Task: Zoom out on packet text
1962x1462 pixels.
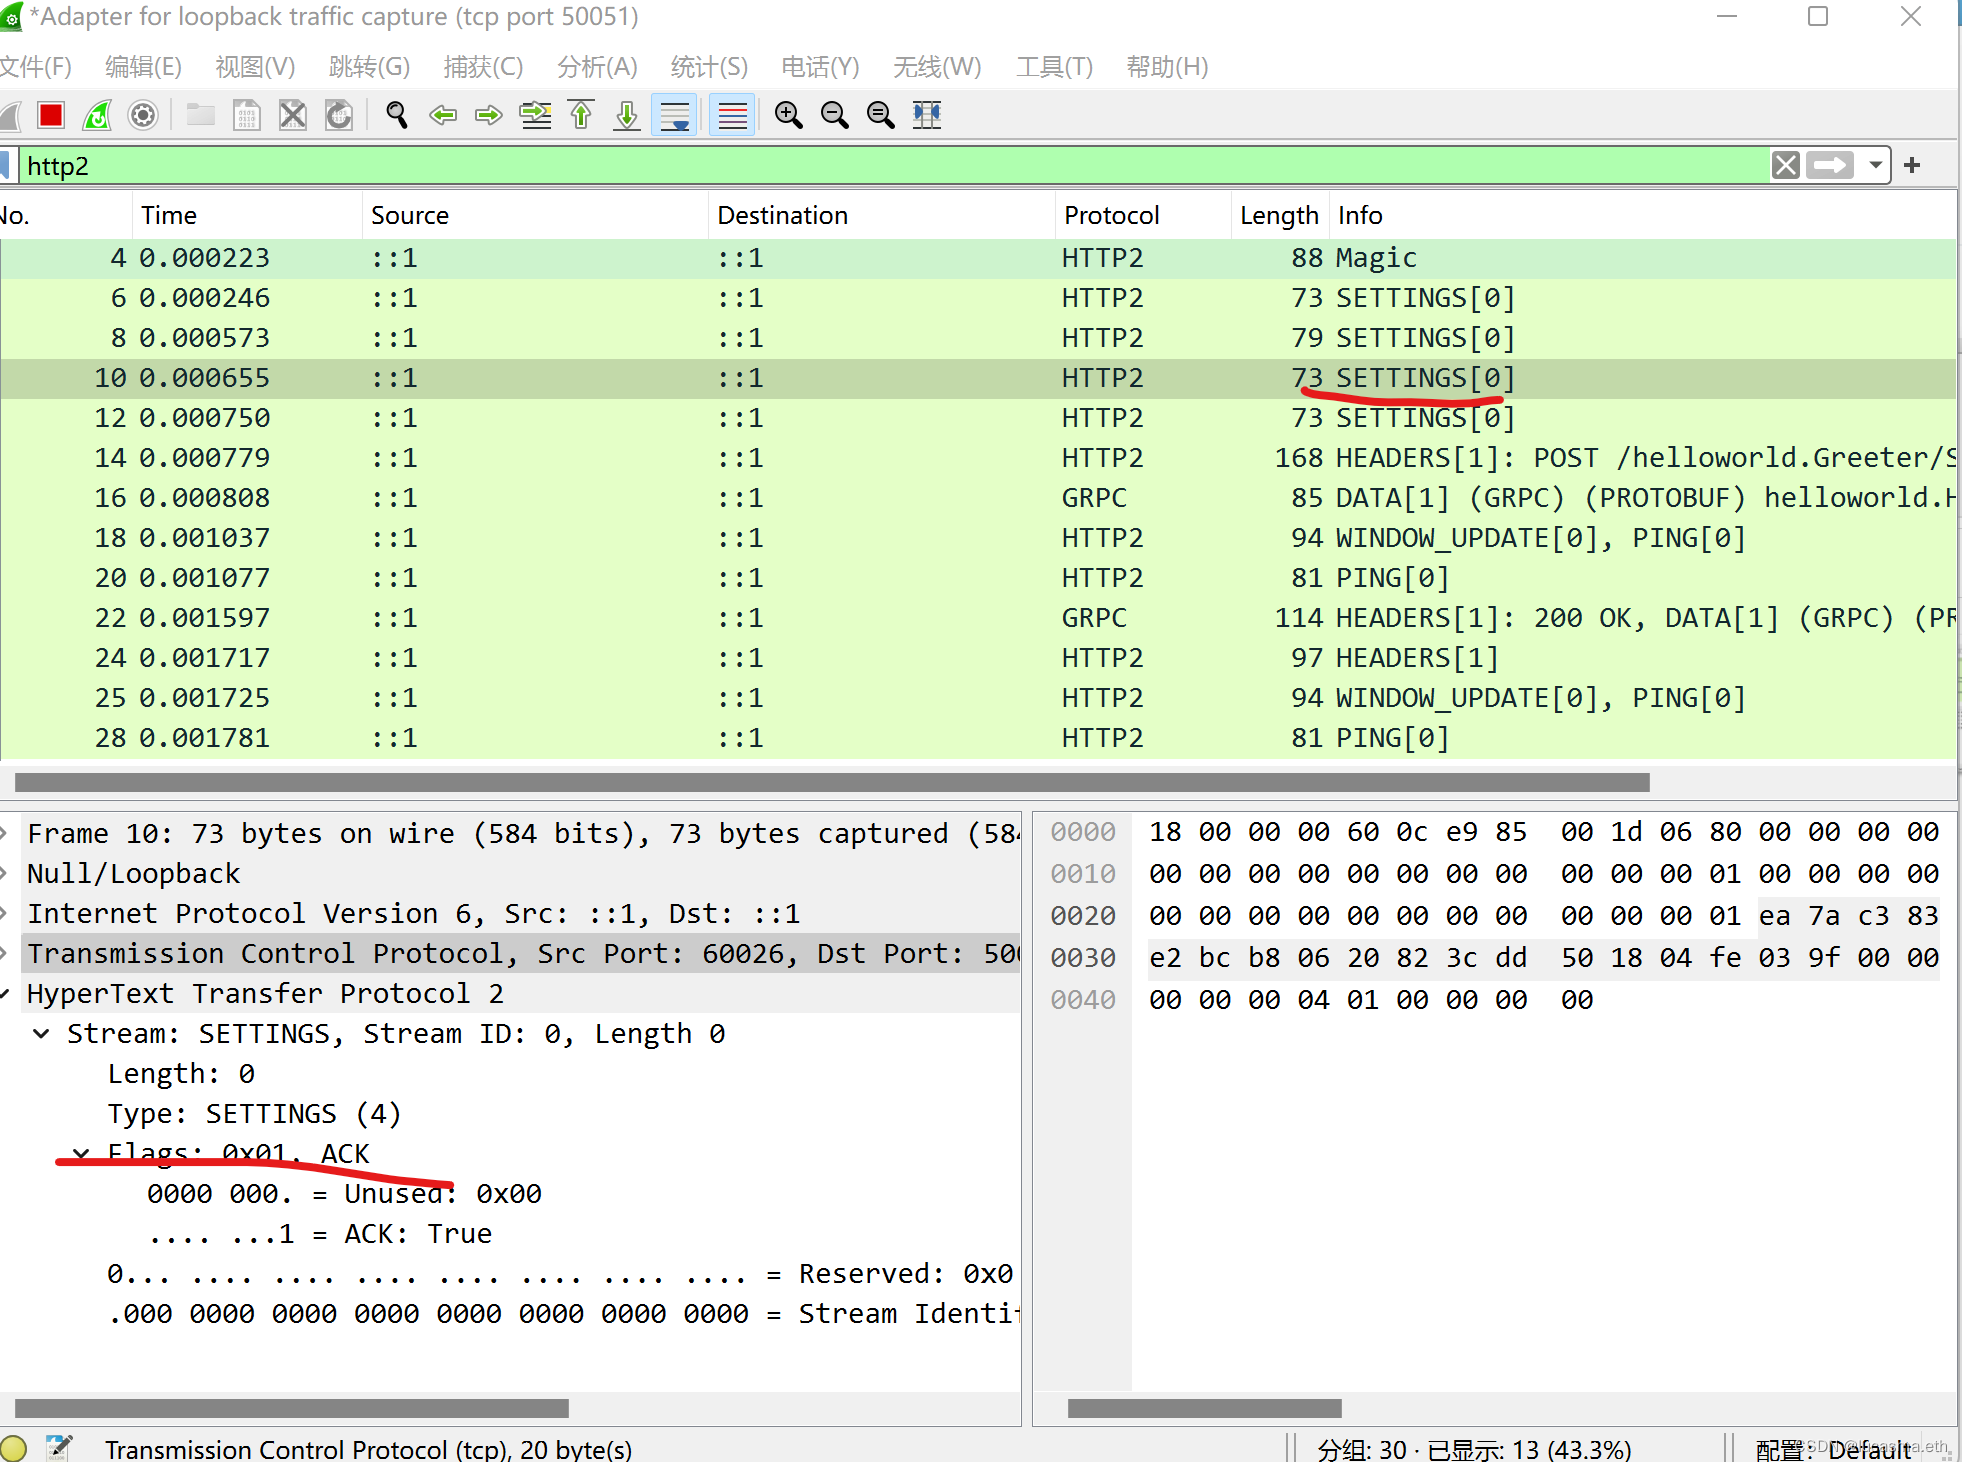Action: [835, 115]
